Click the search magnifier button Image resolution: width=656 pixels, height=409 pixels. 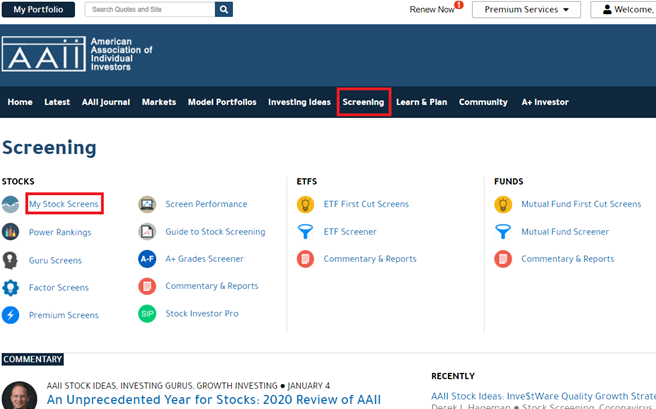[224, 9]
